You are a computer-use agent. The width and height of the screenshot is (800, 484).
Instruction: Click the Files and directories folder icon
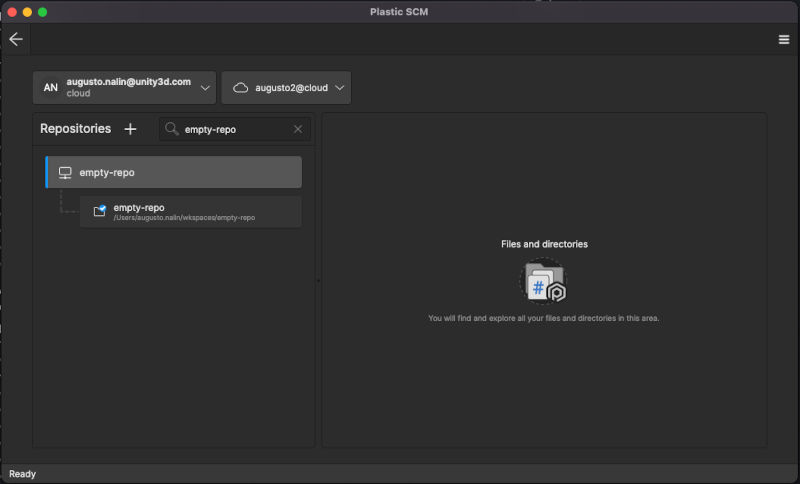coord(544,282)
